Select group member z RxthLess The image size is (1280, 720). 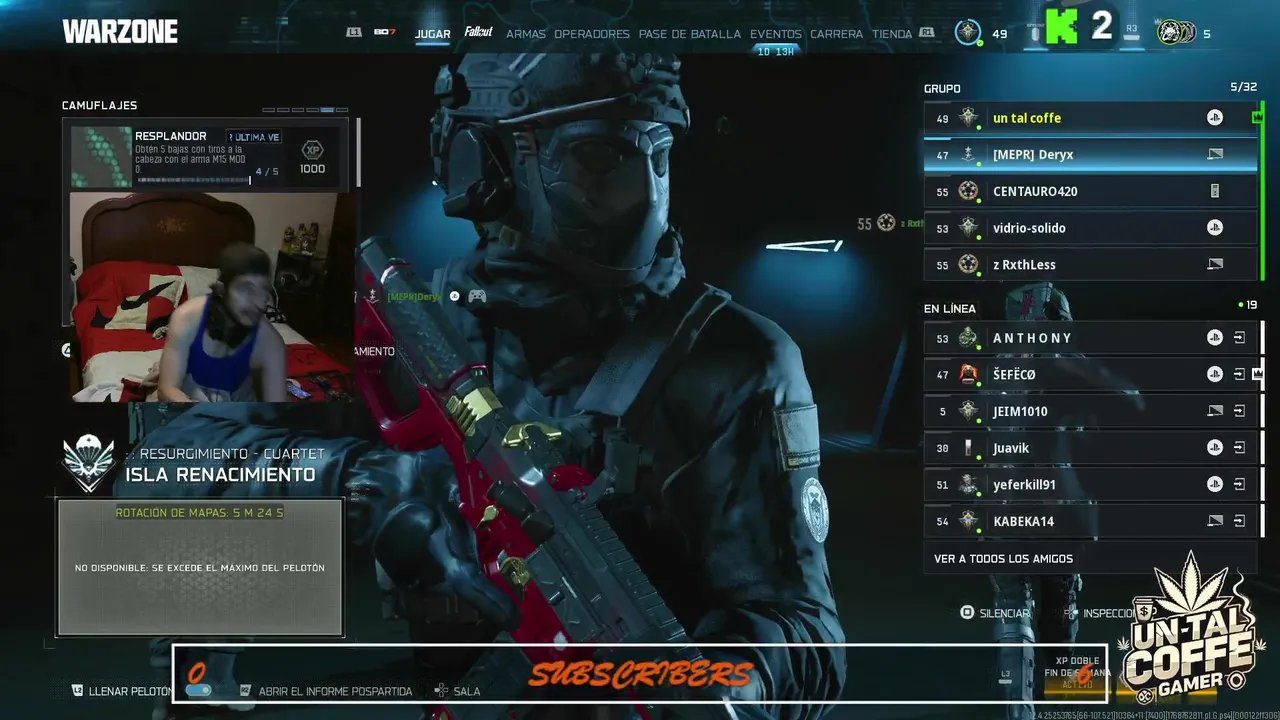click(1090, 265)
